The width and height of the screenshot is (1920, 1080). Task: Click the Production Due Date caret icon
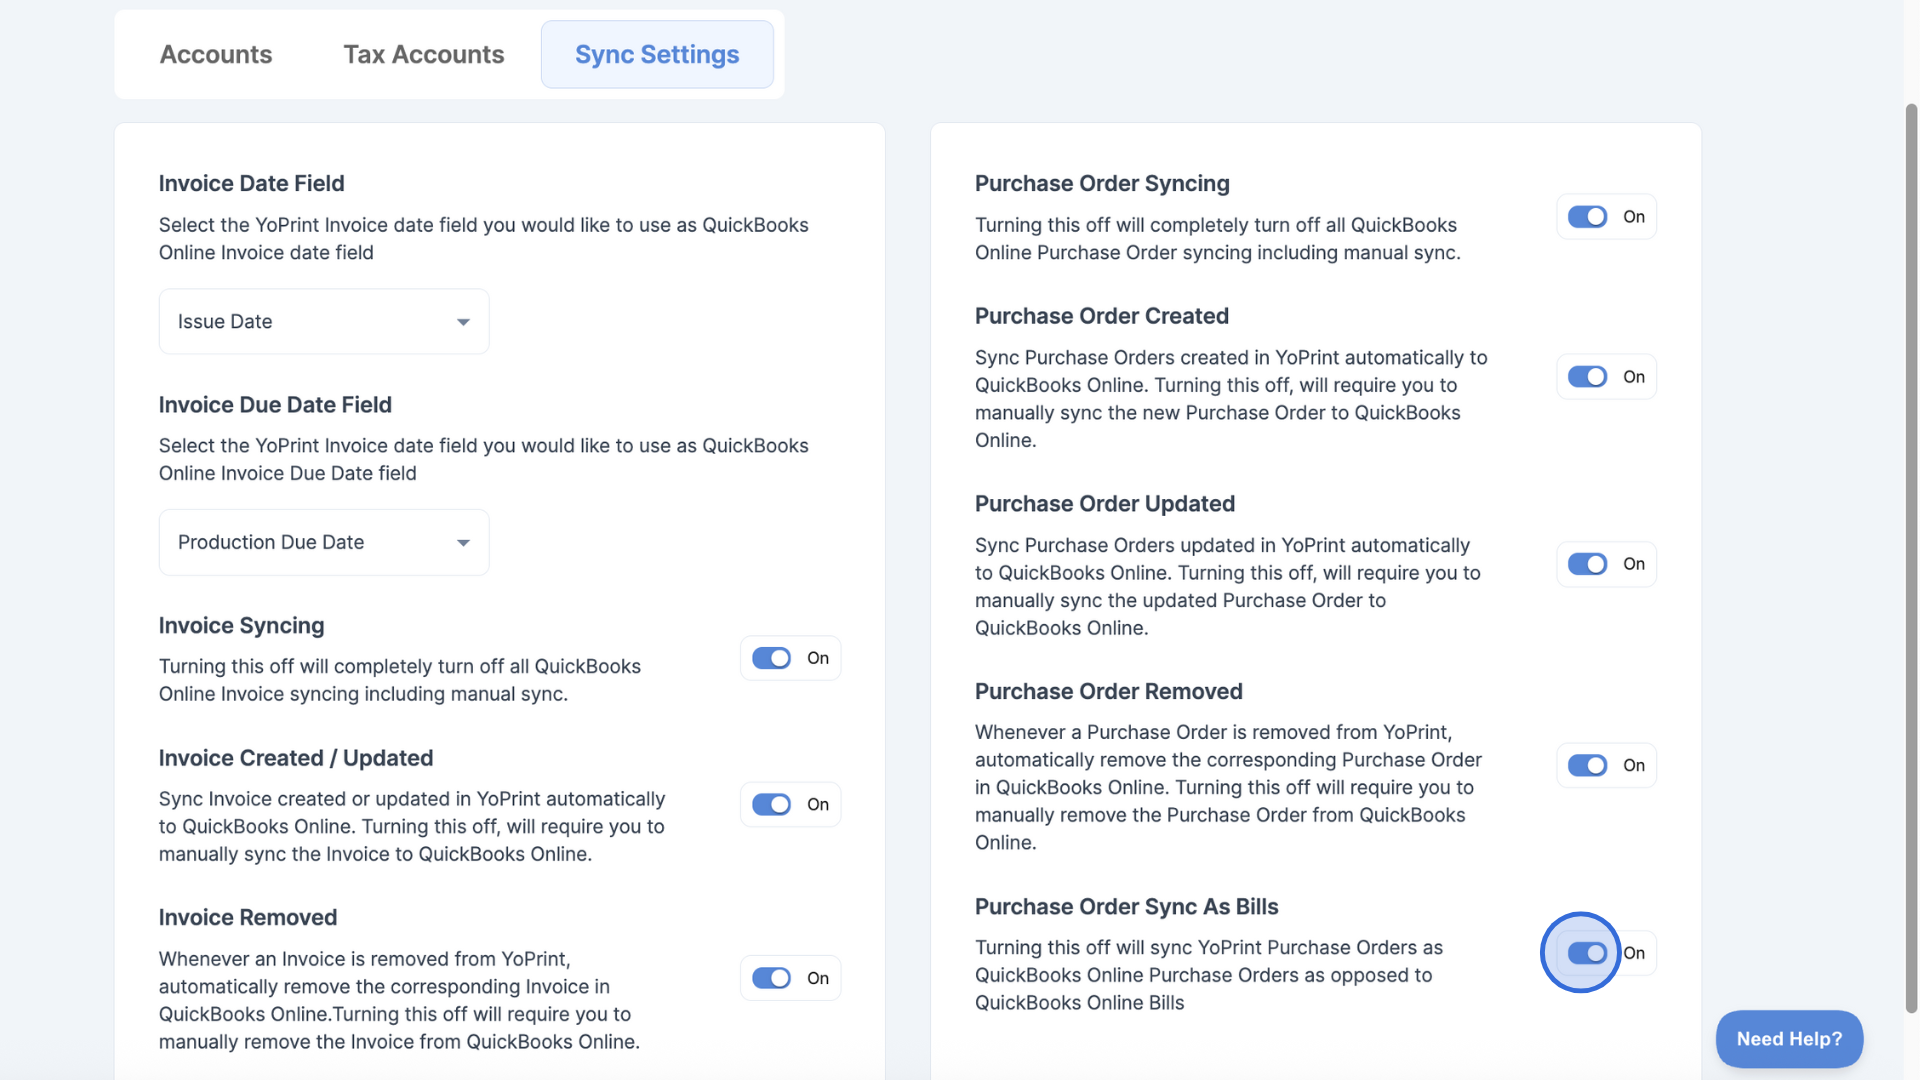[463, 543]
